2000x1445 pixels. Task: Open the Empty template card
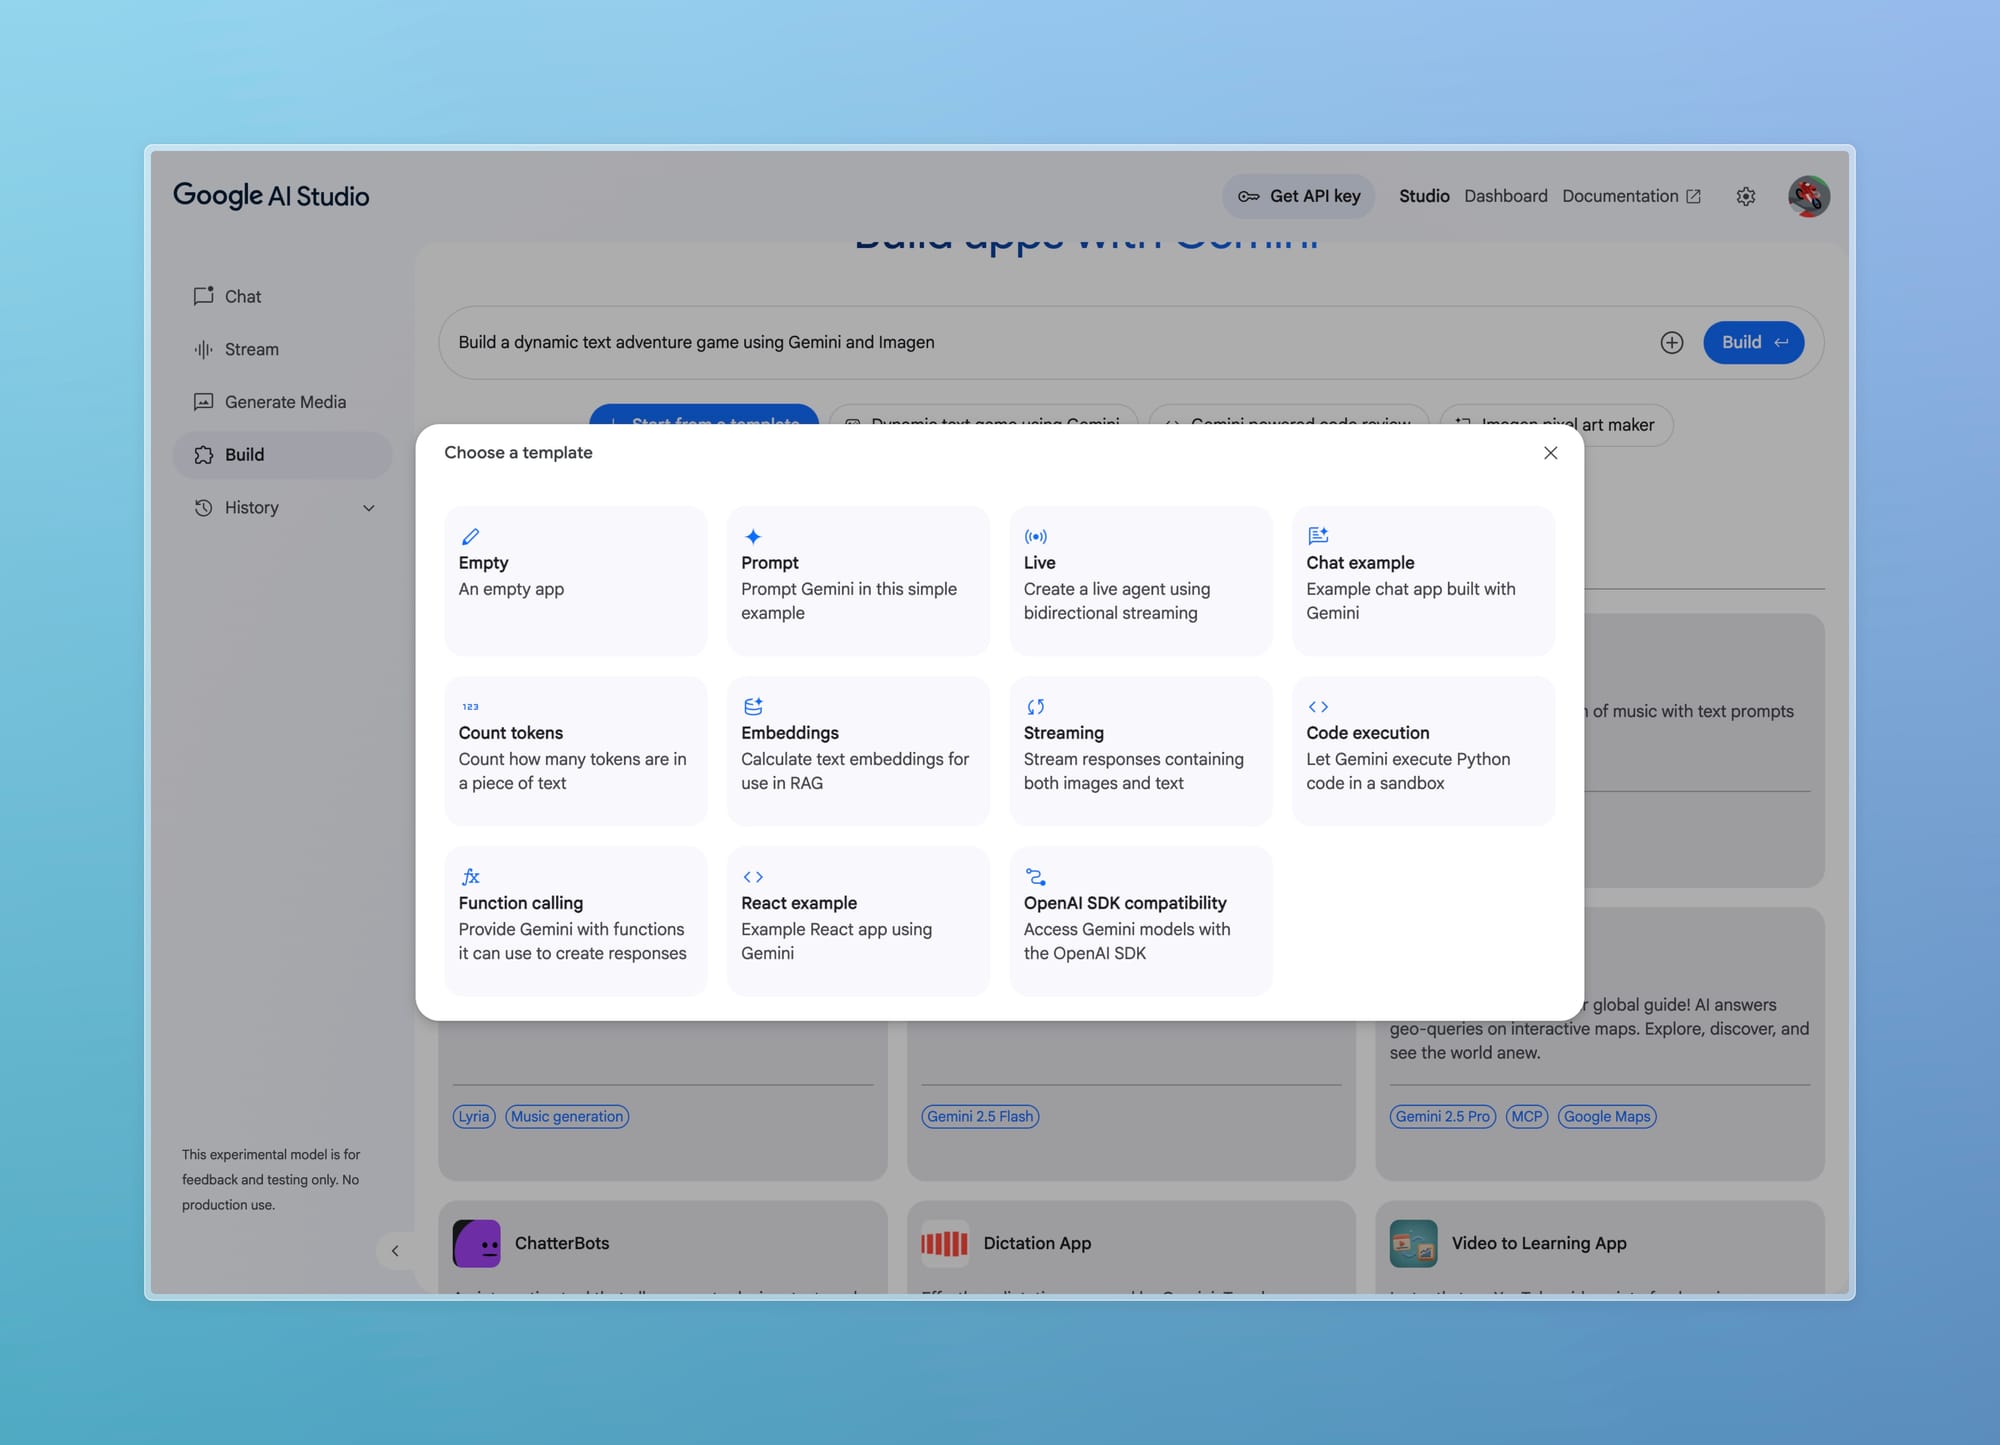pos(575,580)
